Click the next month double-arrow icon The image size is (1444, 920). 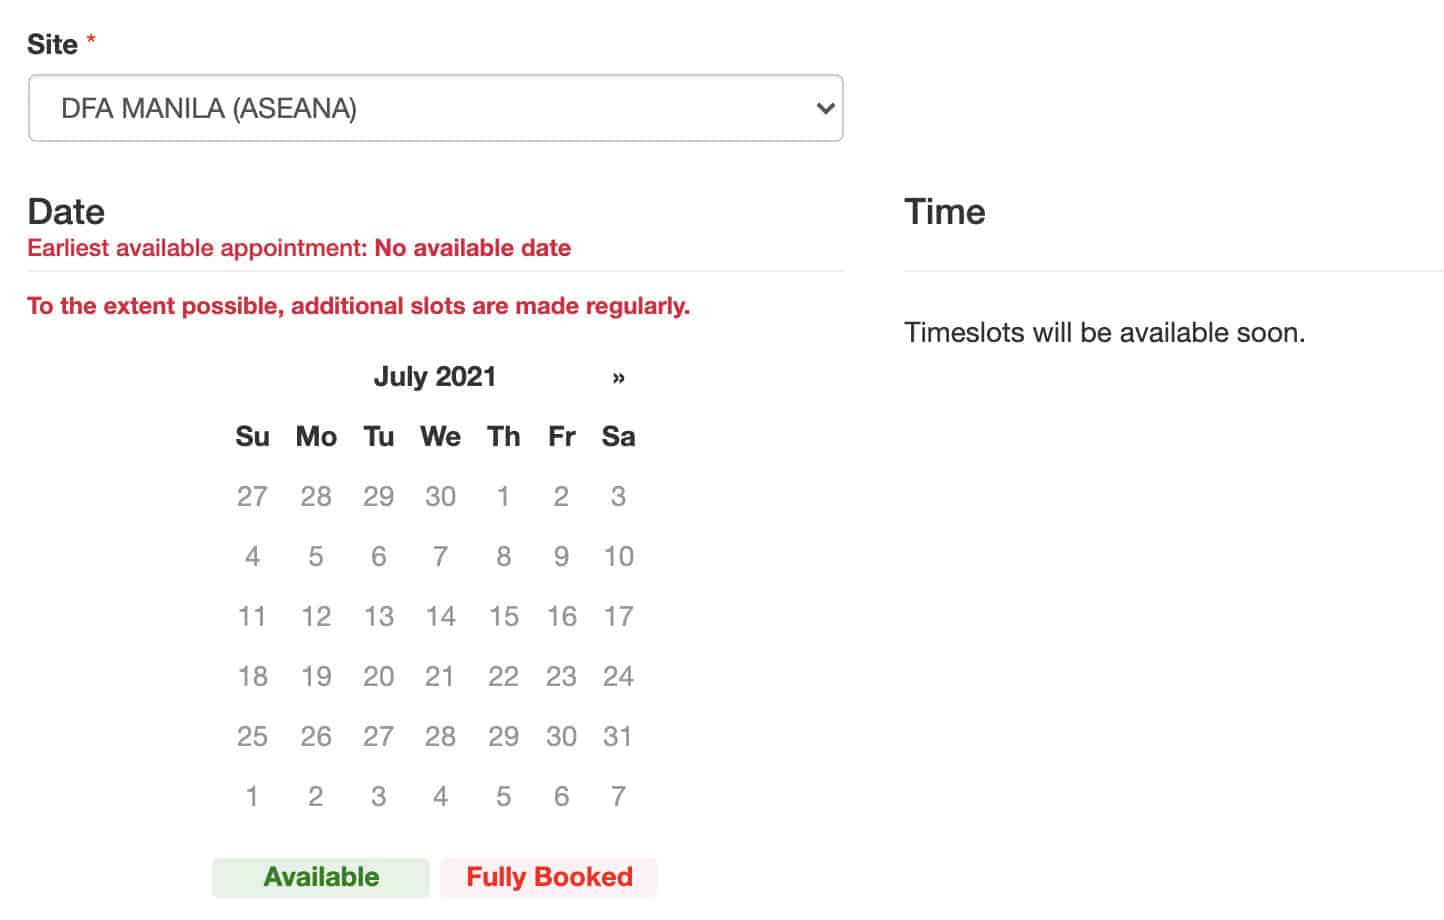(x=618, y=377)
